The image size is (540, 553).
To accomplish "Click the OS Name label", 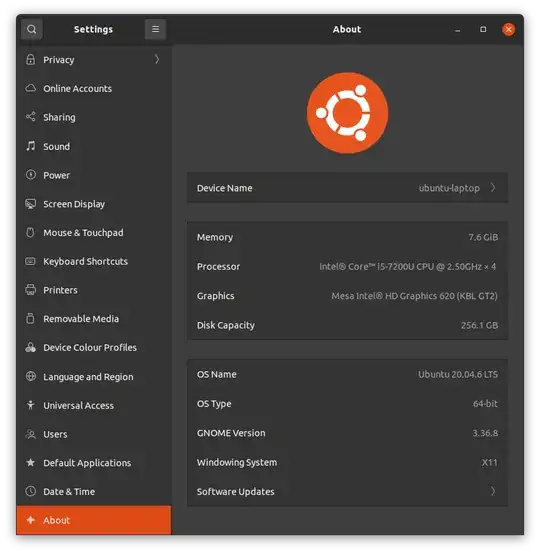I will pyautogui.click(x=217, y=374).
